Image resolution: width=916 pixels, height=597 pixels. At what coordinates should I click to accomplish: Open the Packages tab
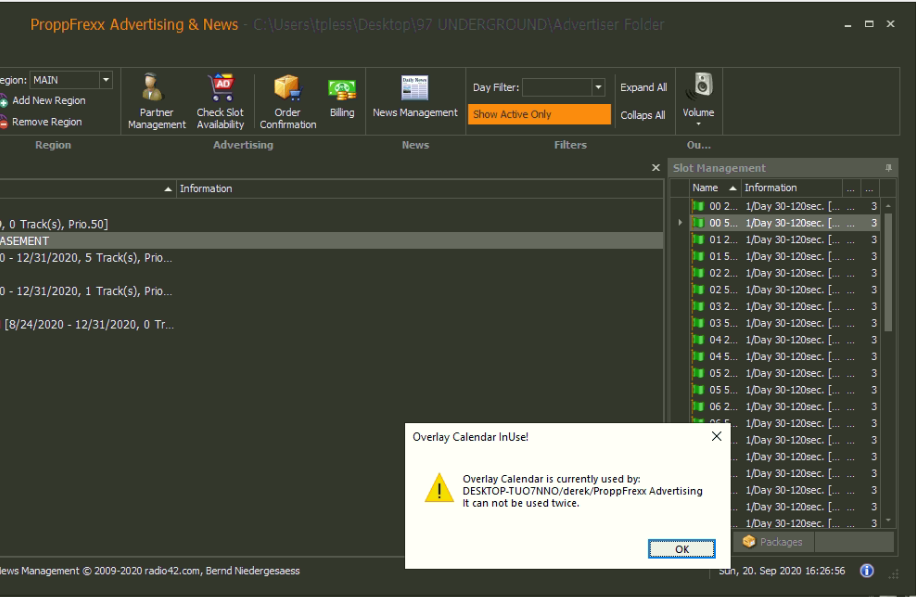point(773,542)
